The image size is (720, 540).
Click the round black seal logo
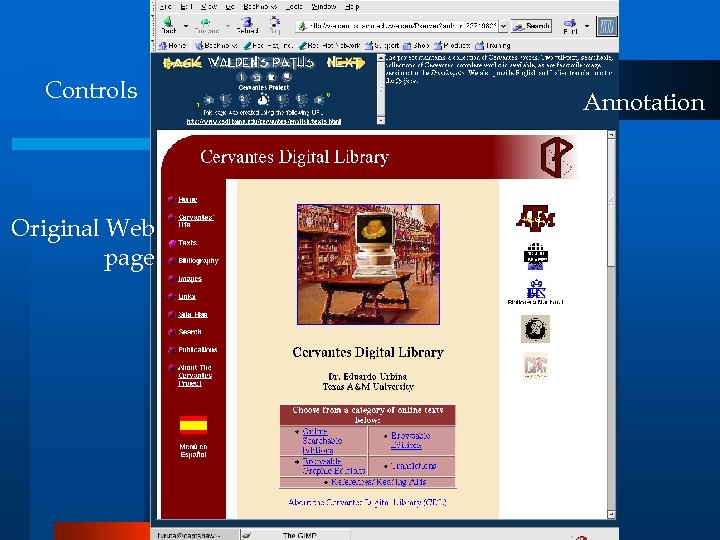(x=535, y=329)
